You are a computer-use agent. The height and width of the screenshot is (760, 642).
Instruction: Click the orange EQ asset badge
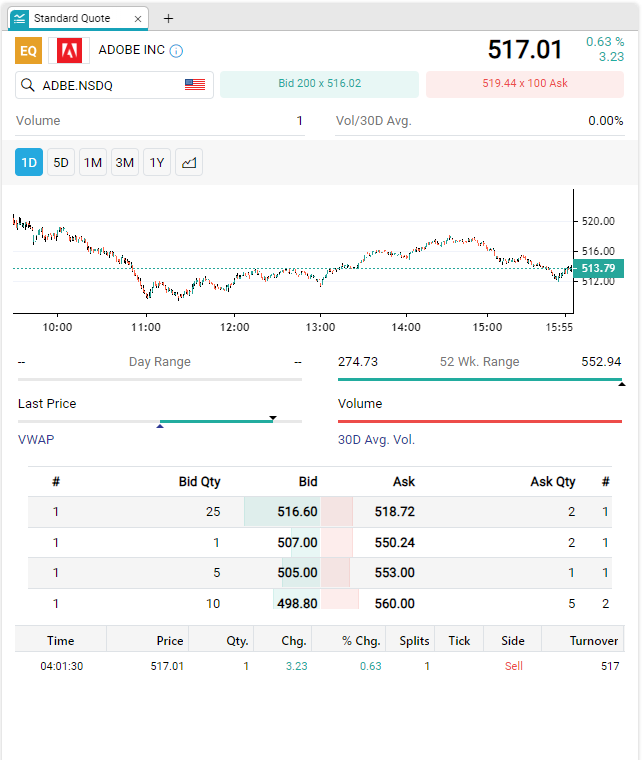click(29, 50)
